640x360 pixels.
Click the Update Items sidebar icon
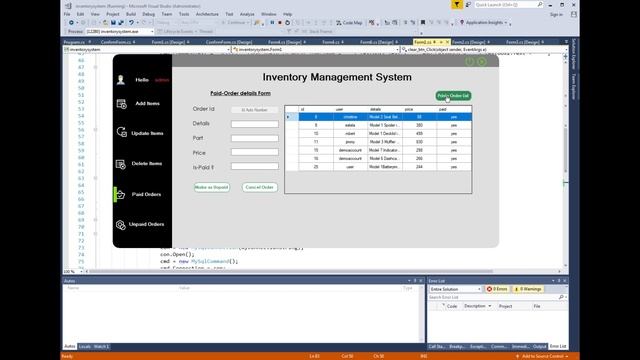coord(122,132)
